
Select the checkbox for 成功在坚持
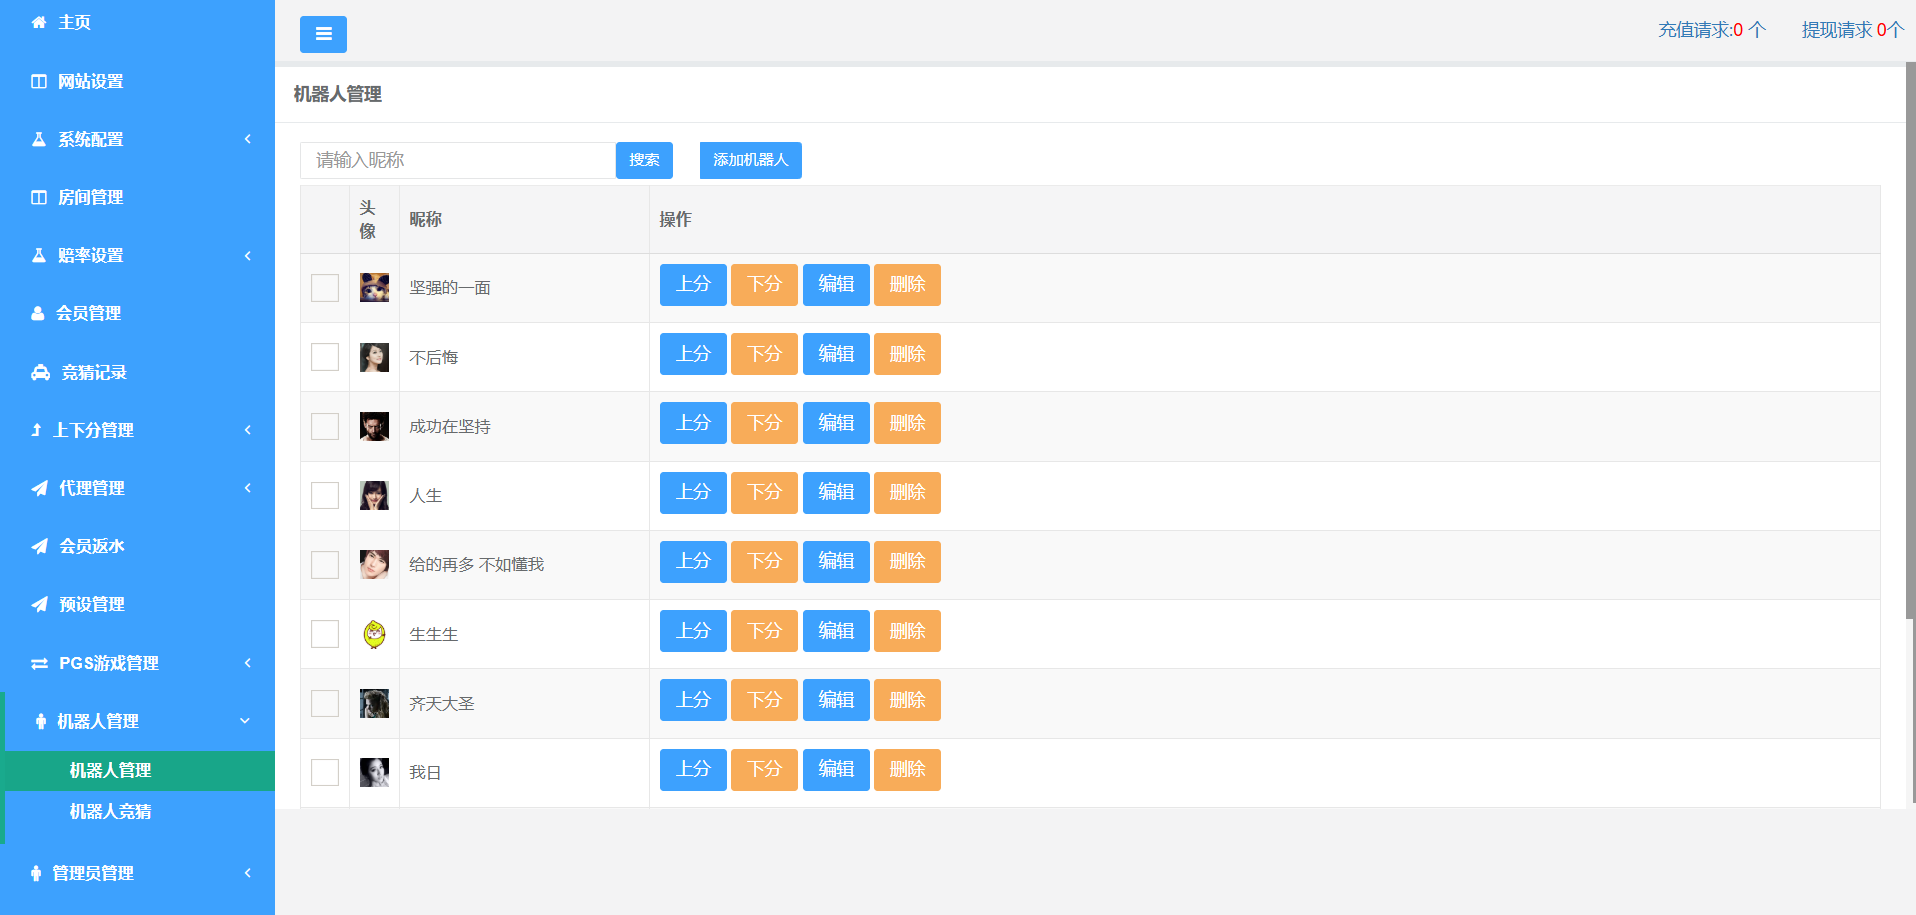325,426
